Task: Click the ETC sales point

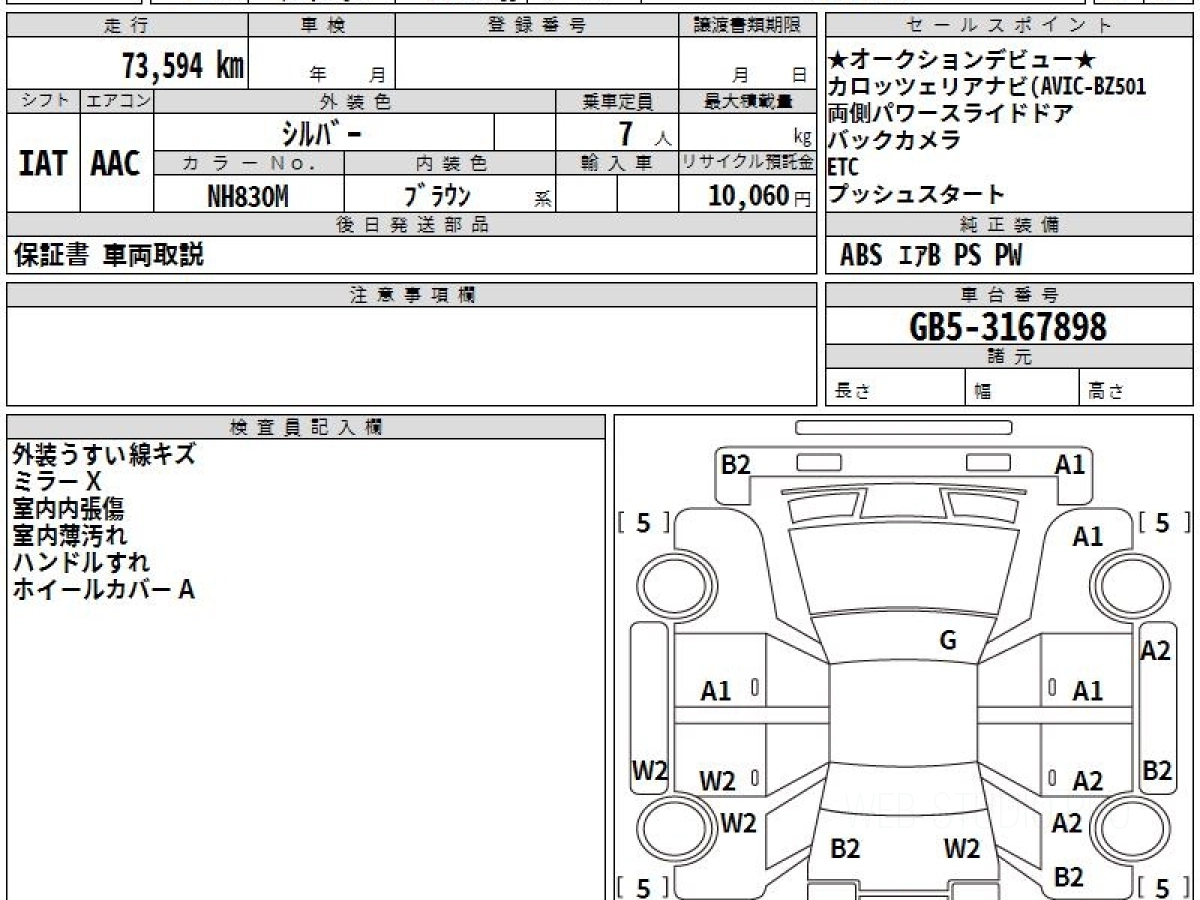Action: coord(843,167)
